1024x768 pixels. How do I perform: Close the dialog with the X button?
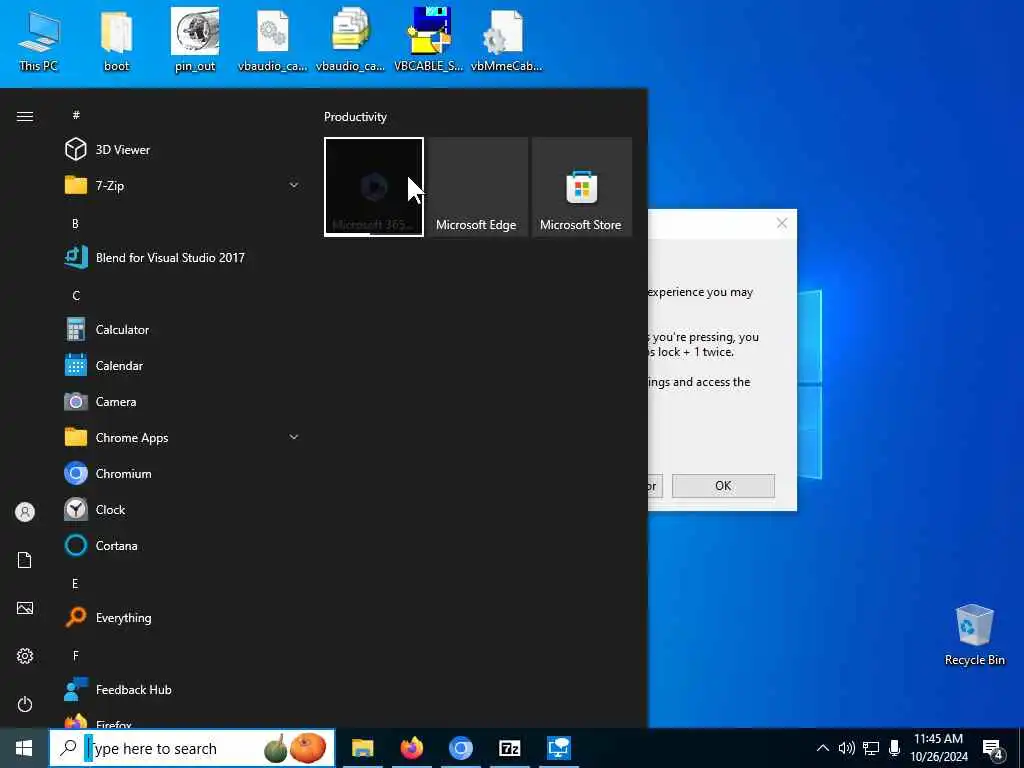tap(782, 223)
